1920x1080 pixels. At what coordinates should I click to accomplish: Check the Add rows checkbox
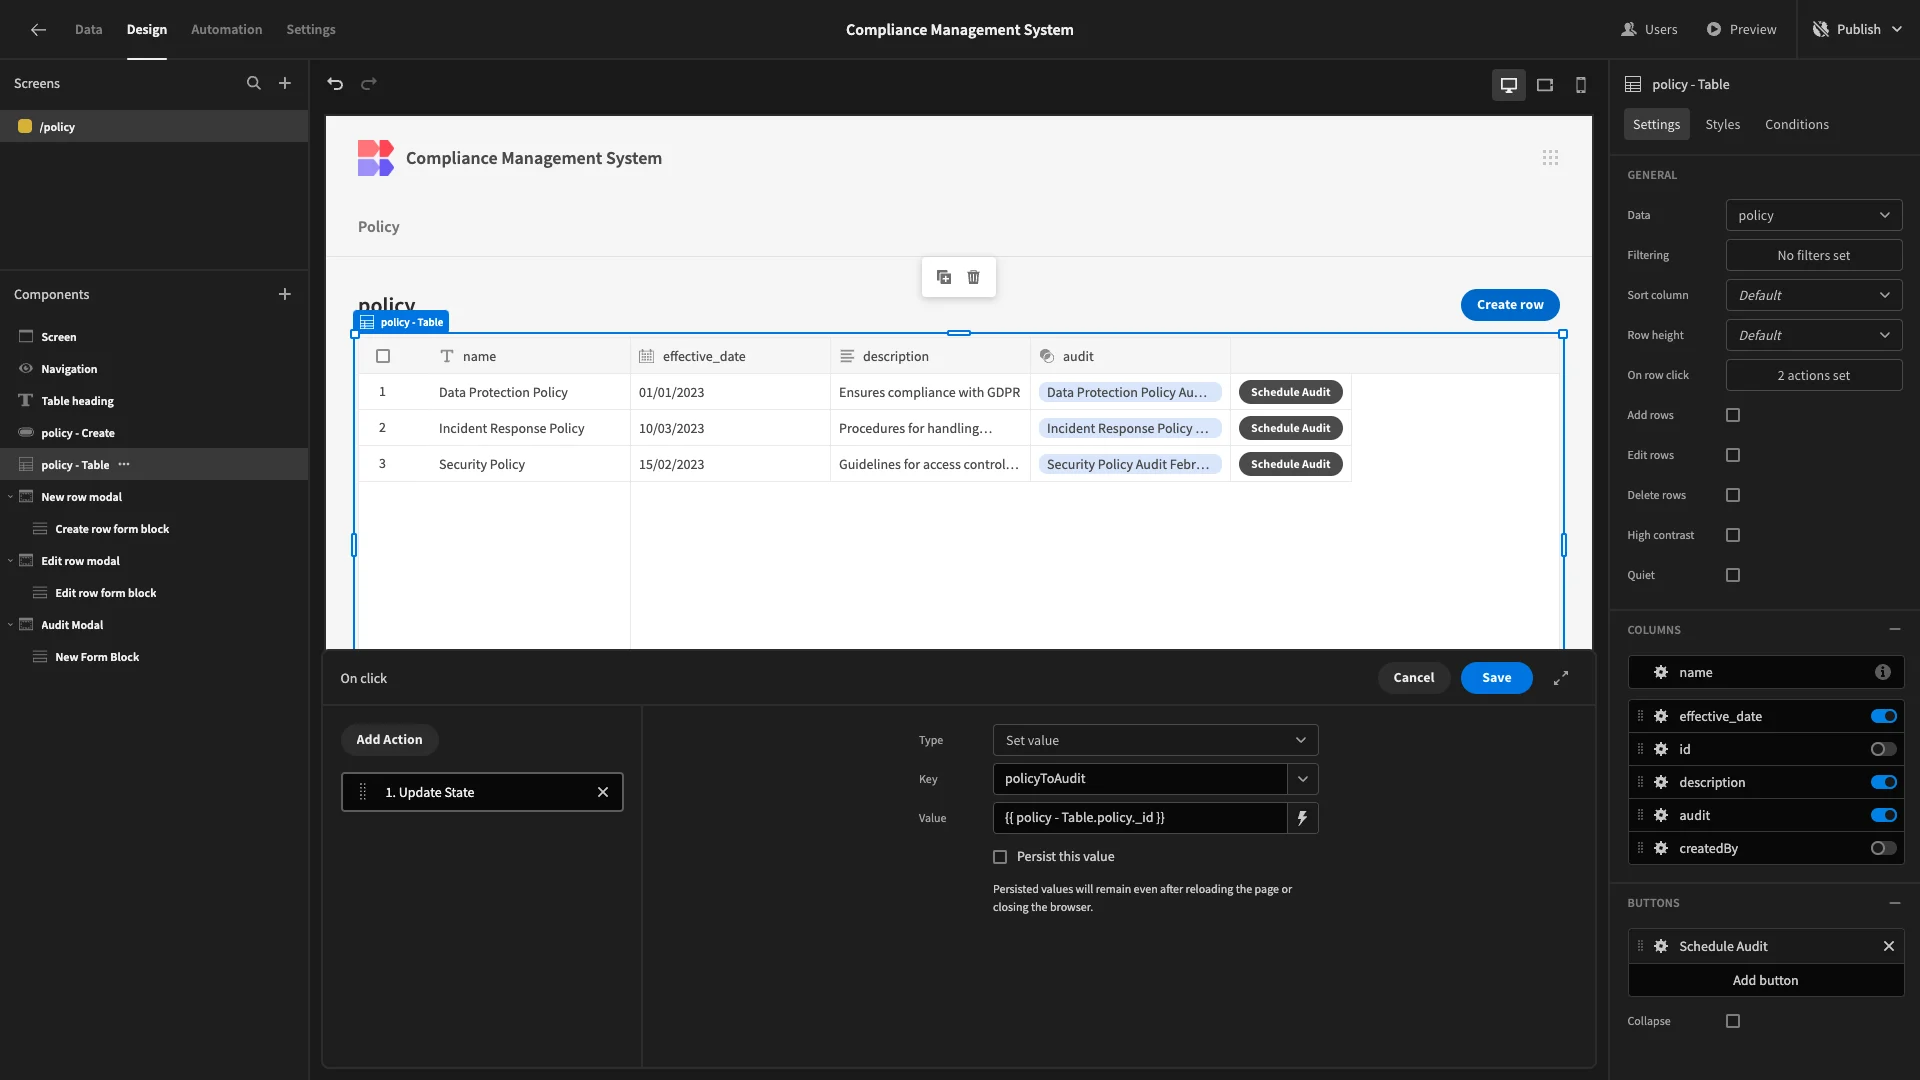(1733, 415)
